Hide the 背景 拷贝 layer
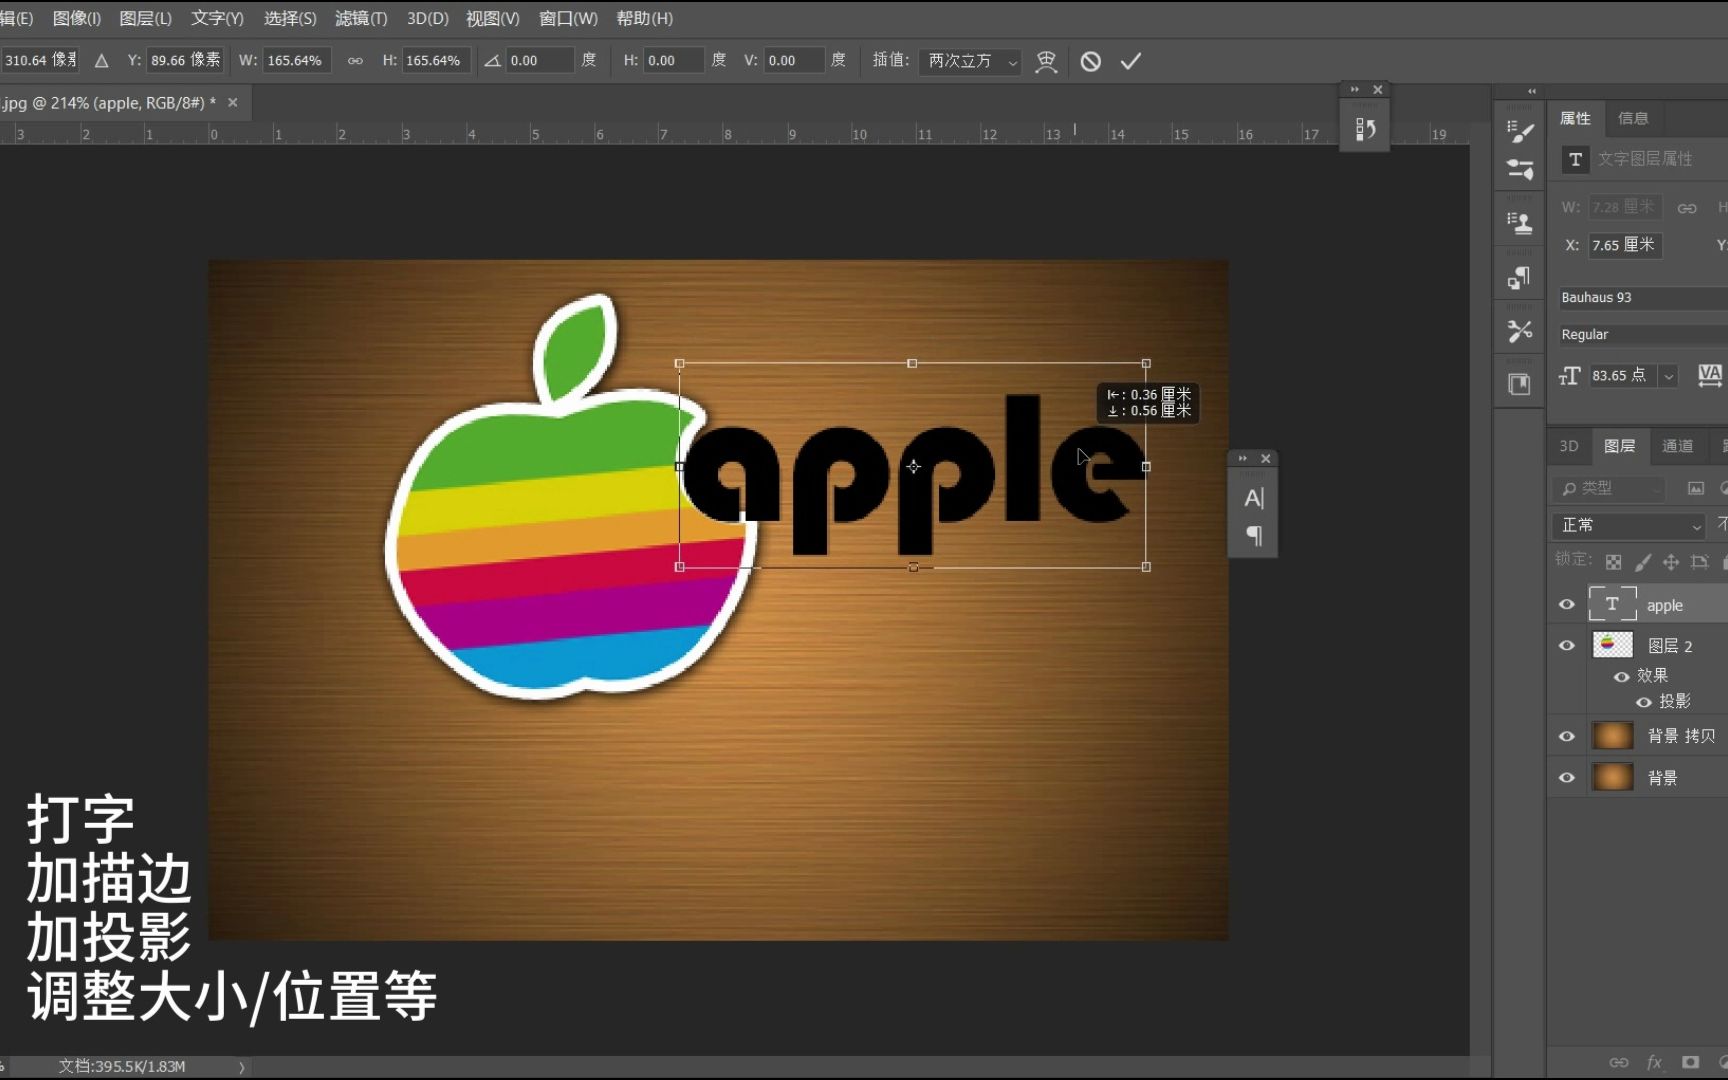Image resolution: width=1728 pixels, height=1080 pixels. pos(1566,736)
